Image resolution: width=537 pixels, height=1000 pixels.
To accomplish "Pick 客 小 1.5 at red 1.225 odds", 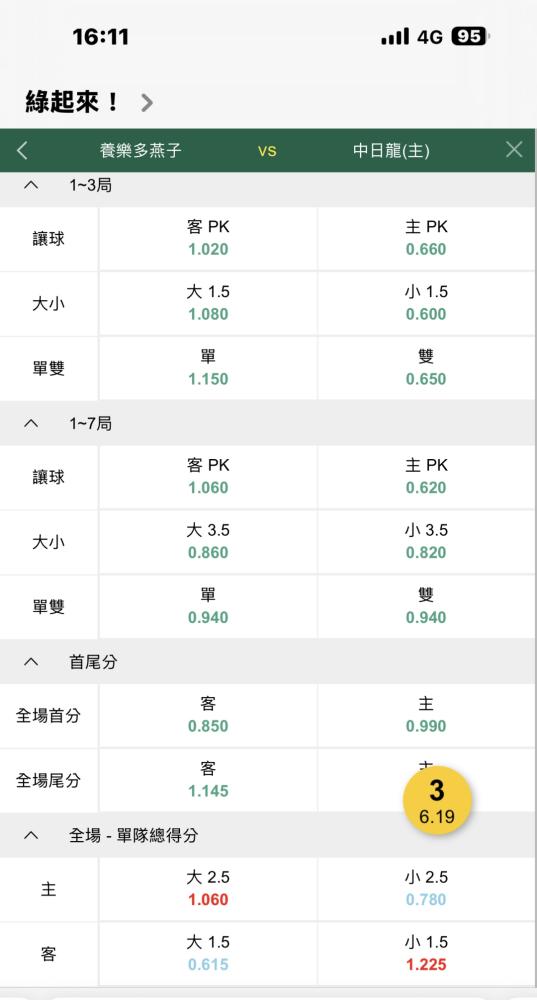I will [x=426, y=954].
